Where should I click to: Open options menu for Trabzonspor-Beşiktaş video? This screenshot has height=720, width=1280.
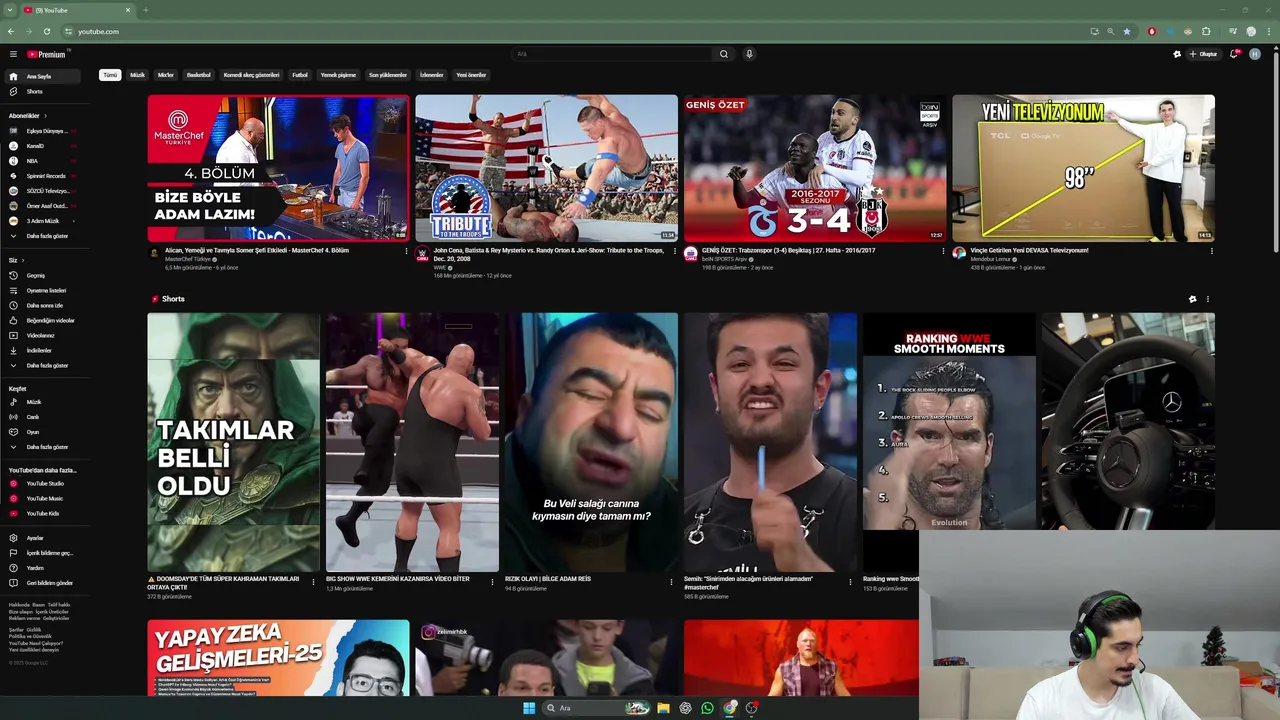(943, 251)
